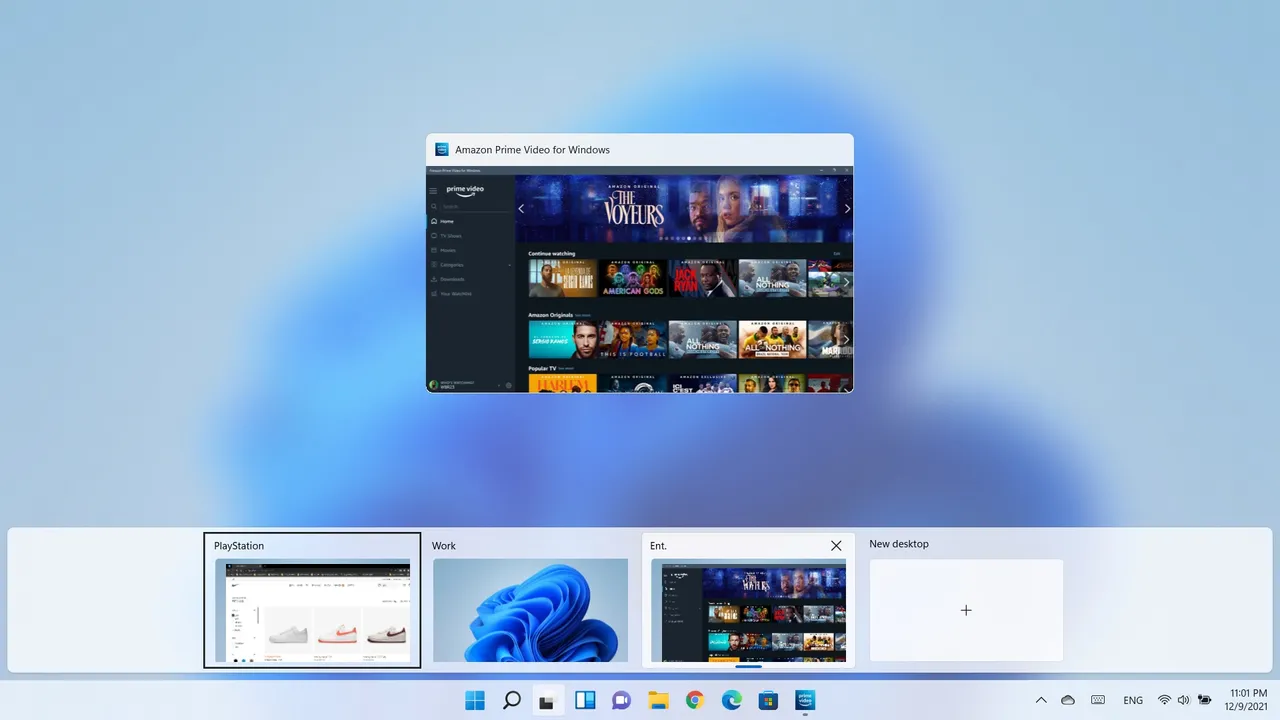
Task: Click the Work desktop name label
Action: click(444, 546)
